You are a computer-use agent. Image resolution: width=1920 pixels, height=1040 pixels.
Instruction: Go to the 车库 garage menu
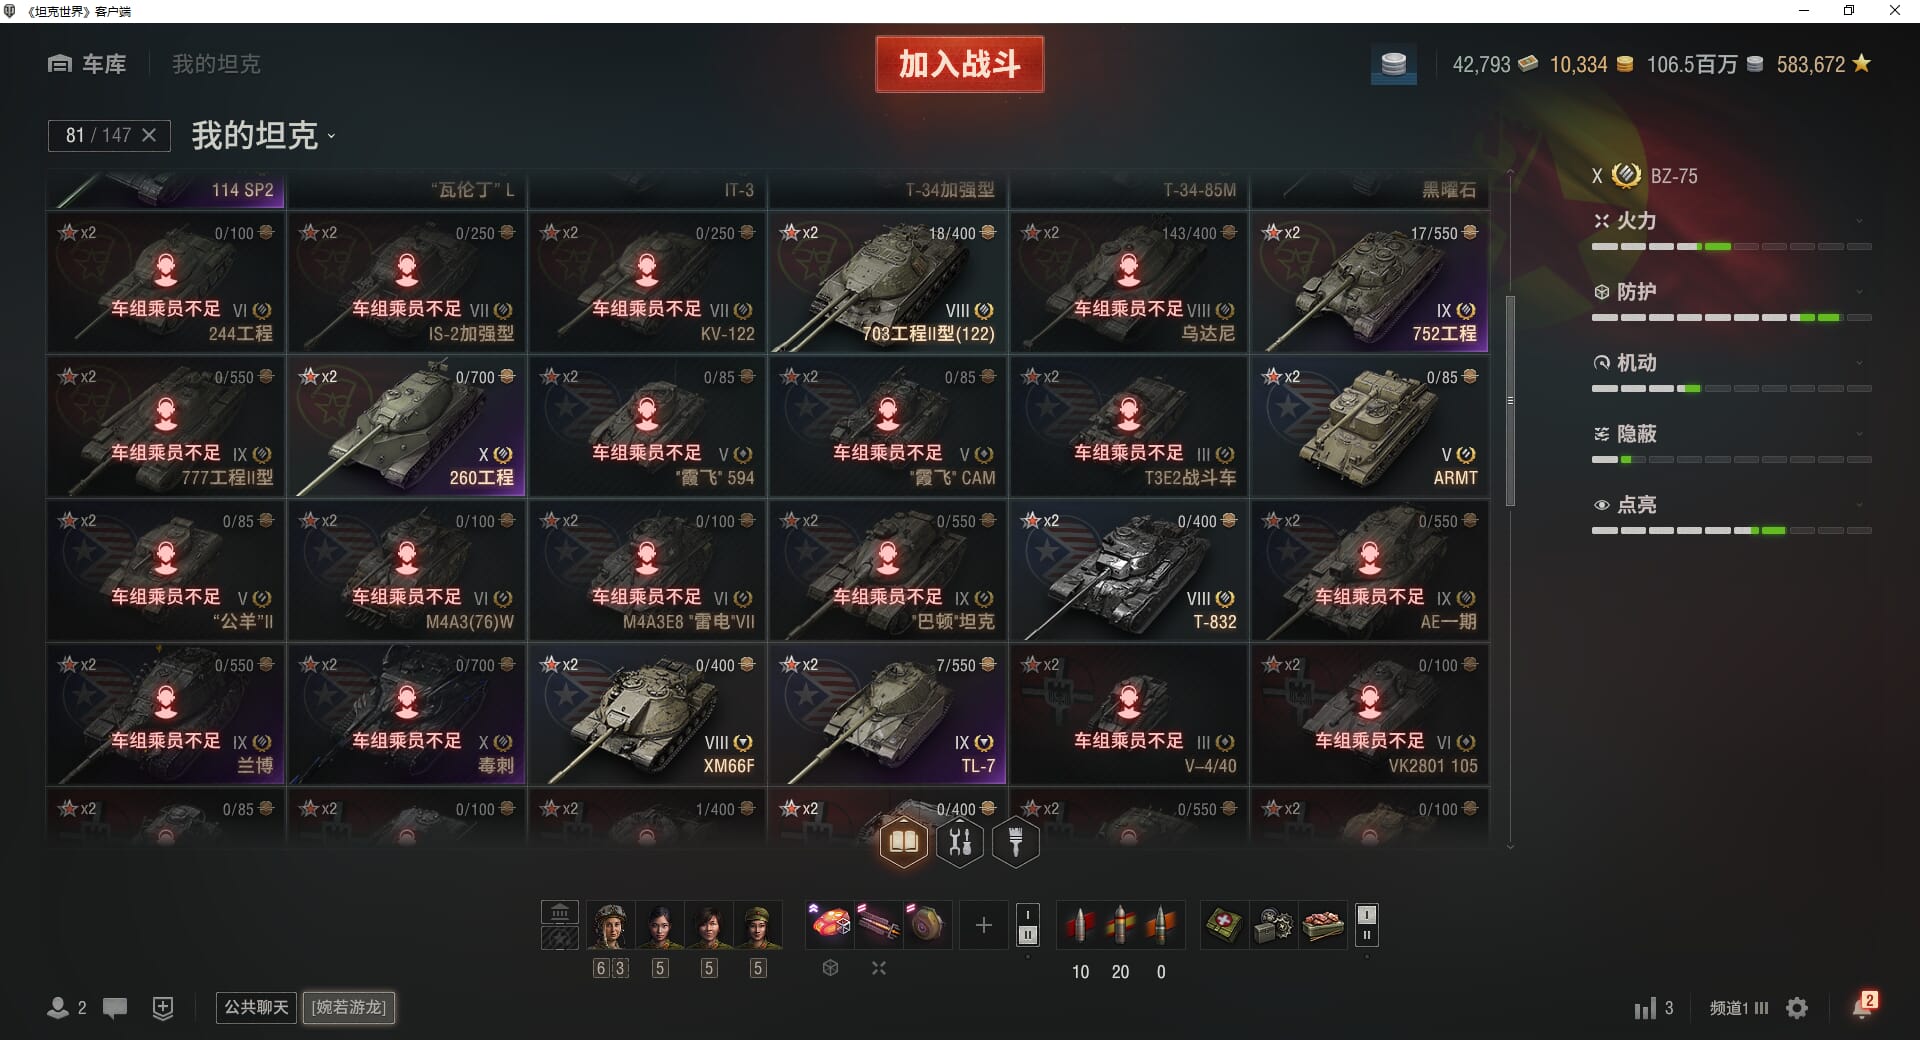[x=87, y=64]
